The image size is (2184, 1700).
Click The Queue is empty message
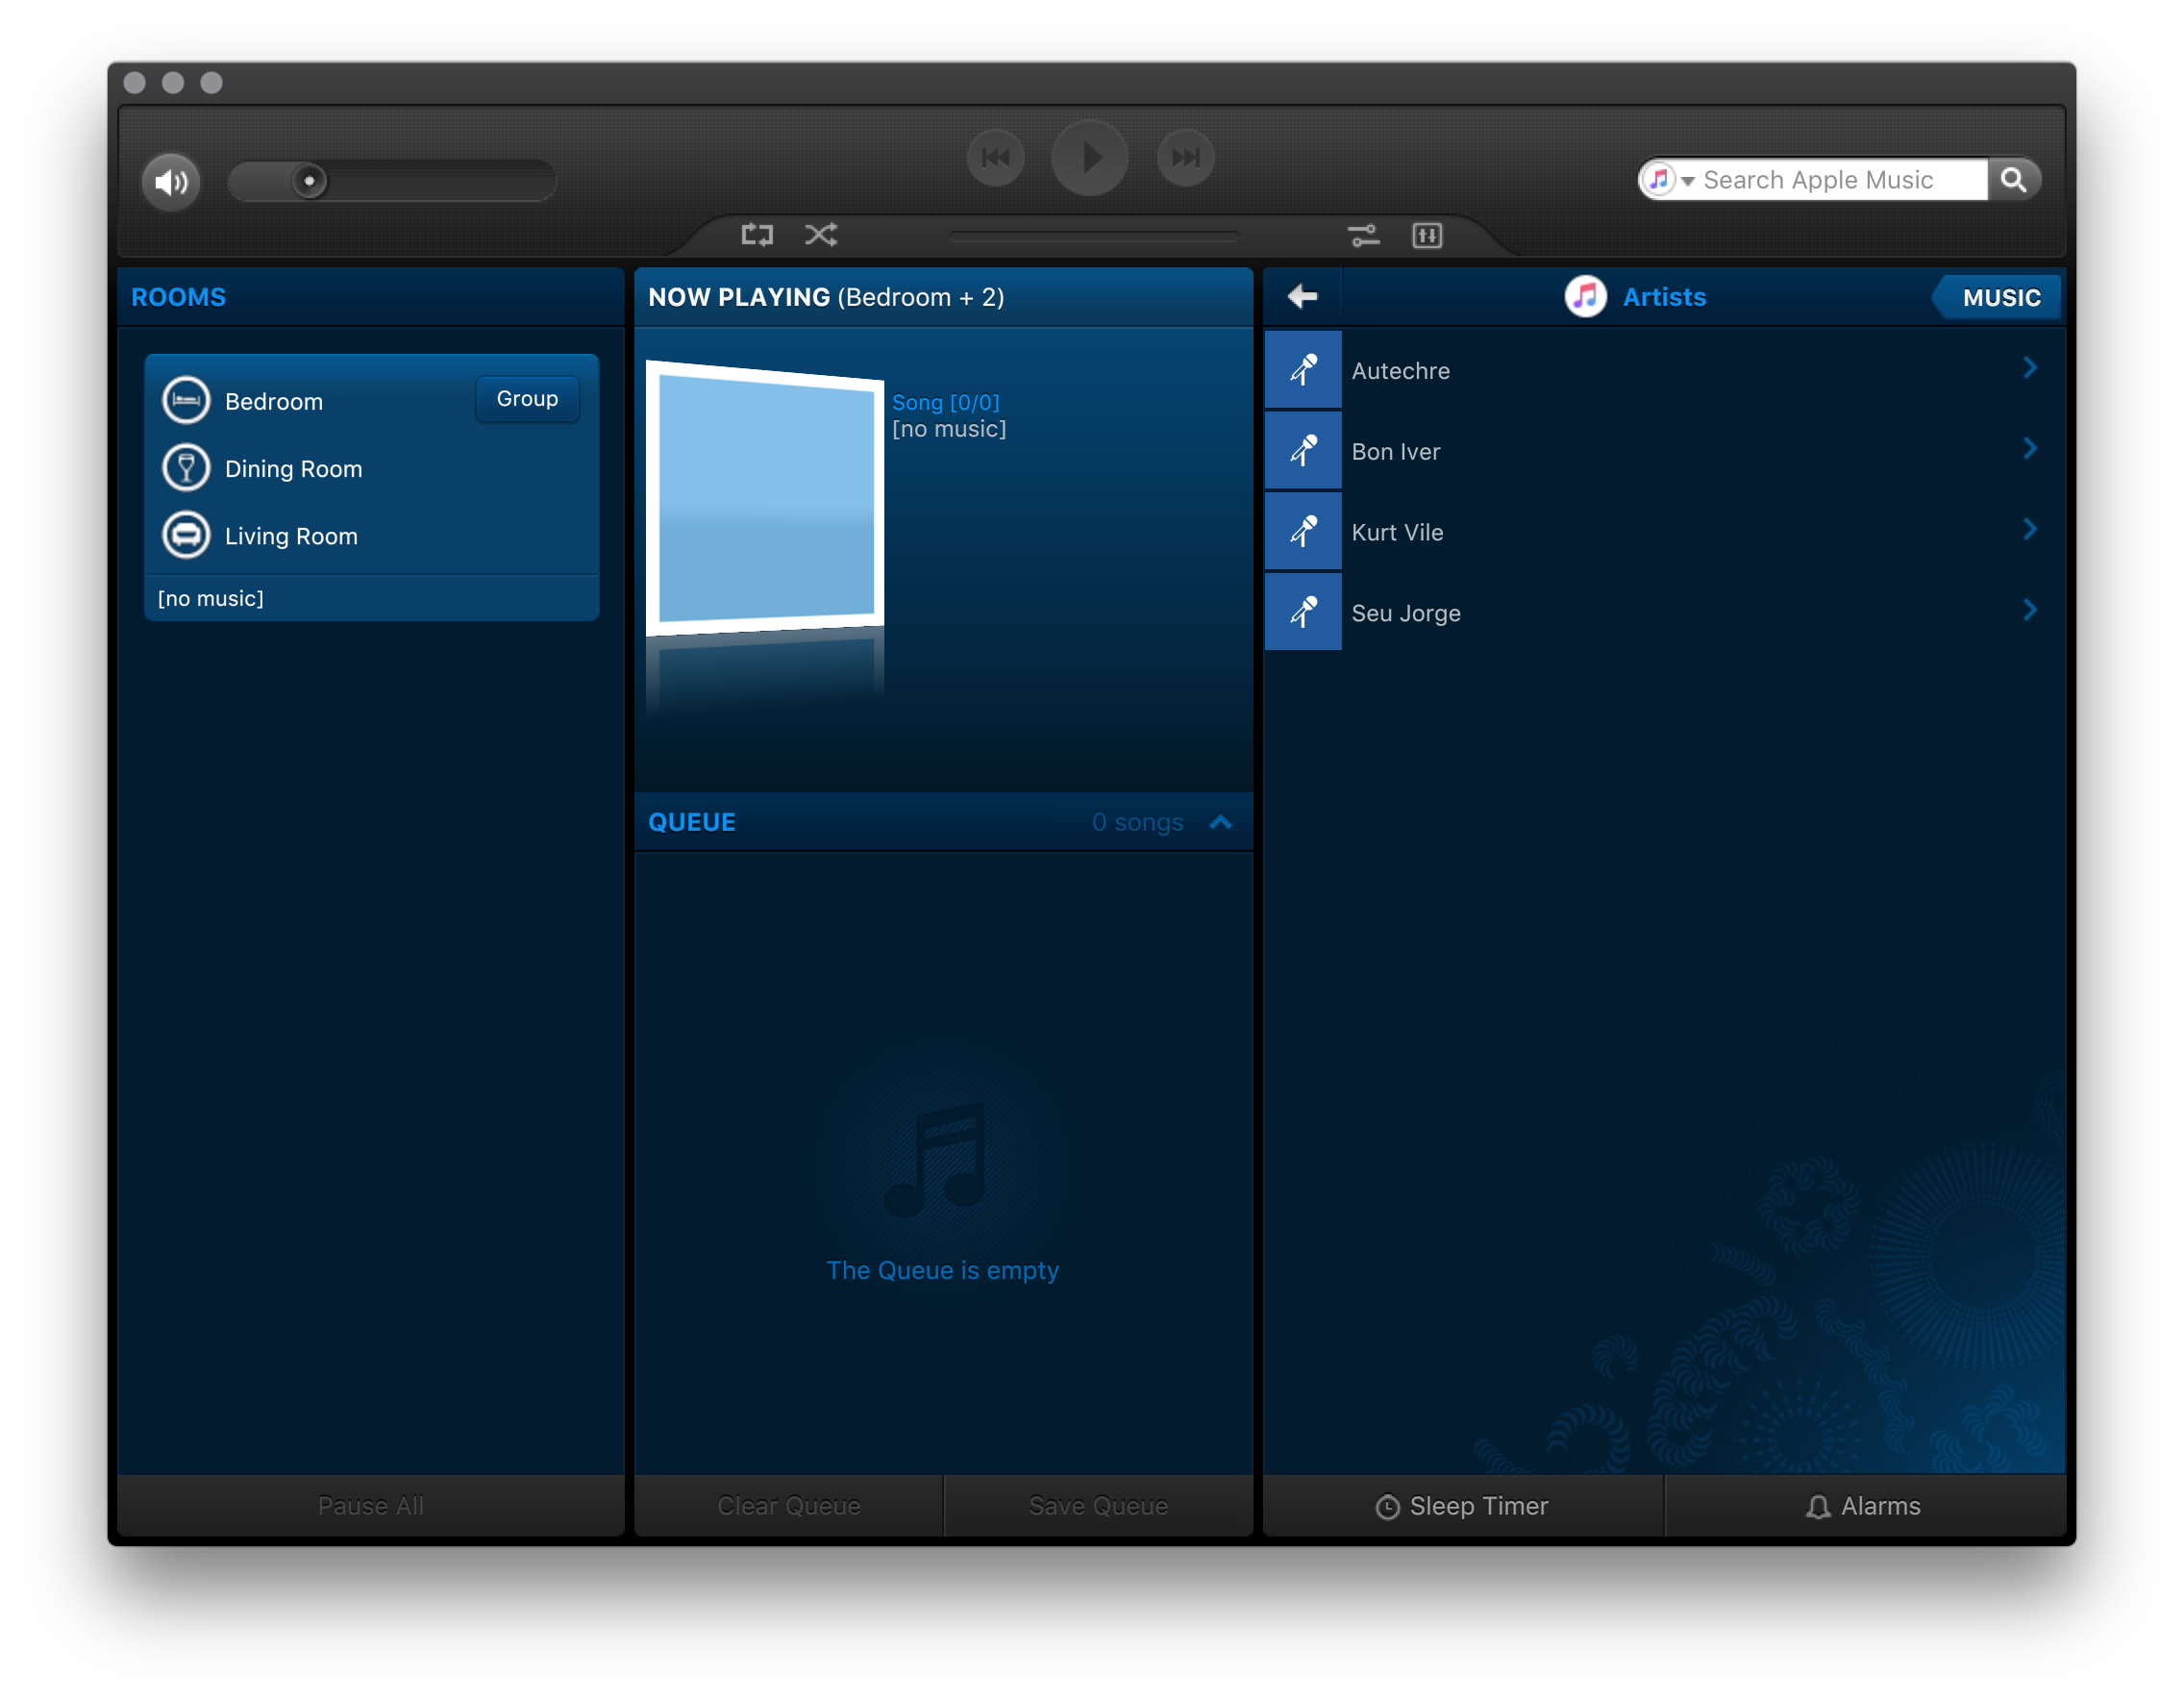pos(942,1270)
